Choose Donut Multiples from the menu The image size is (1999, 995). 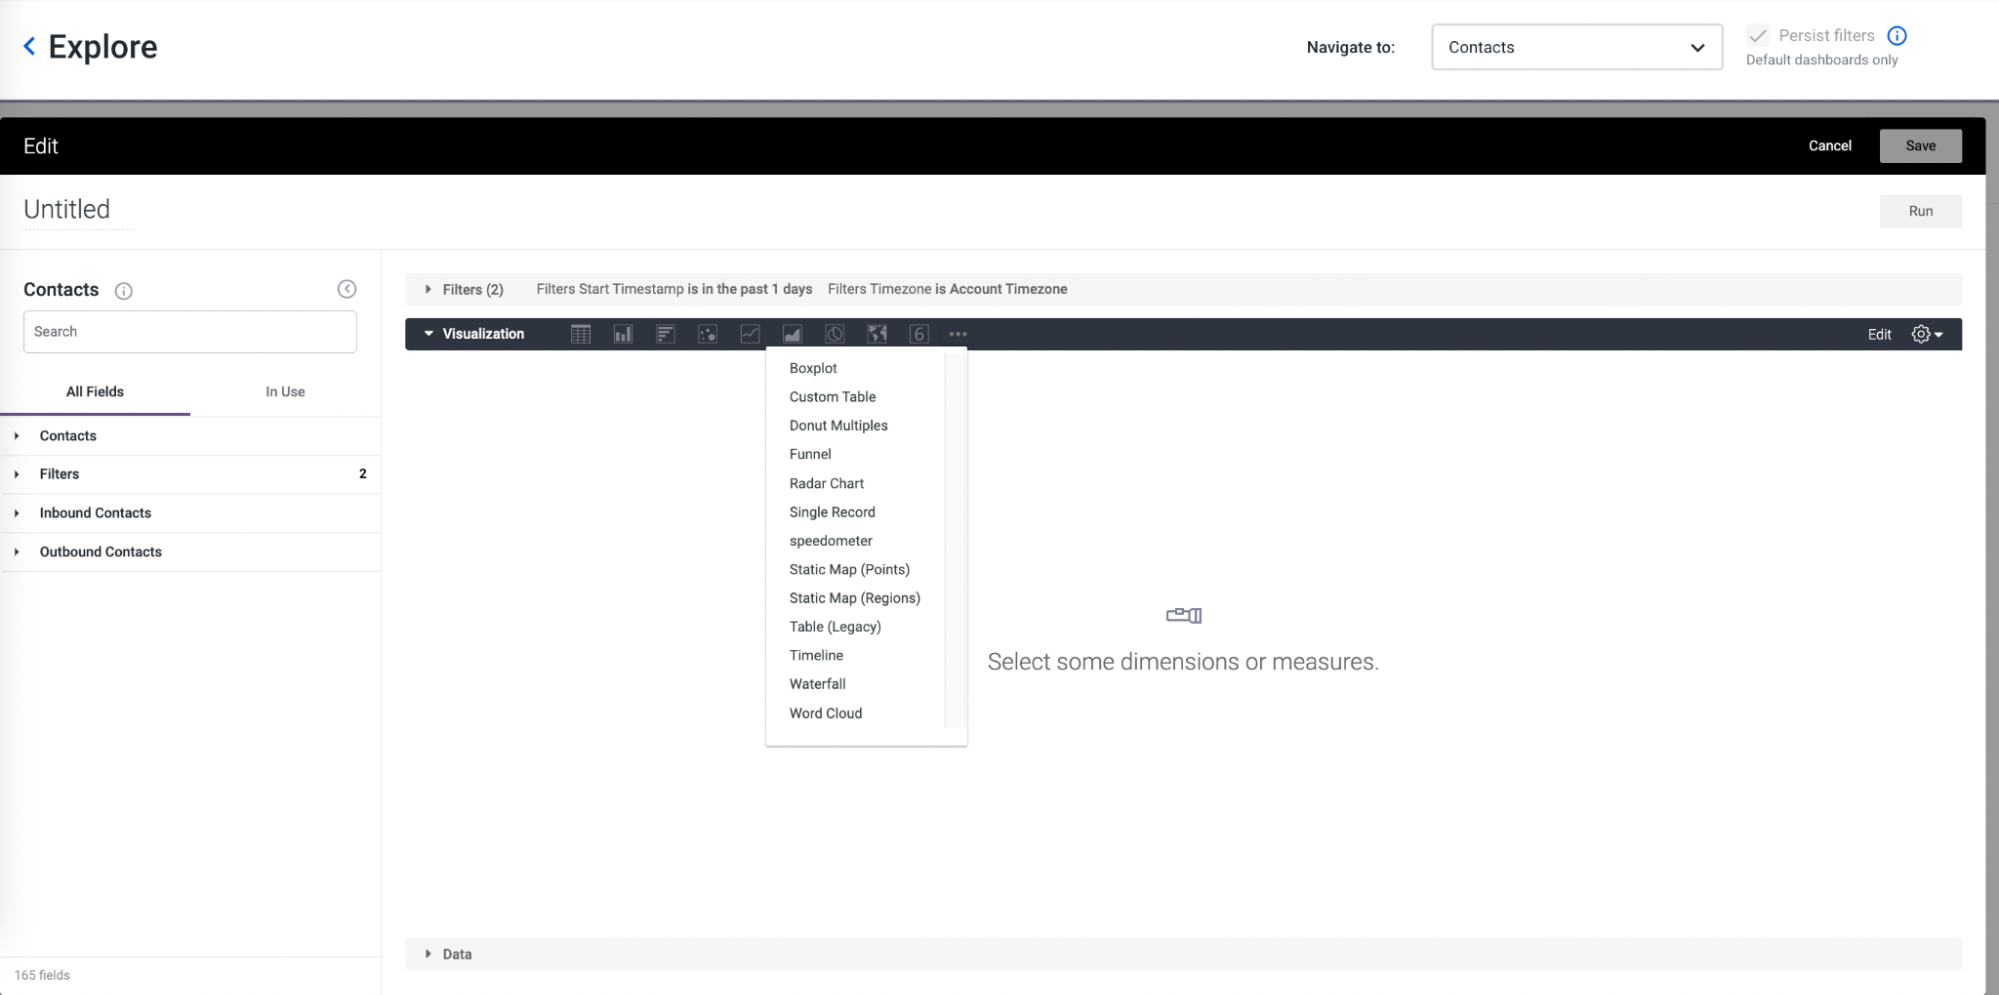pos(838,426)
